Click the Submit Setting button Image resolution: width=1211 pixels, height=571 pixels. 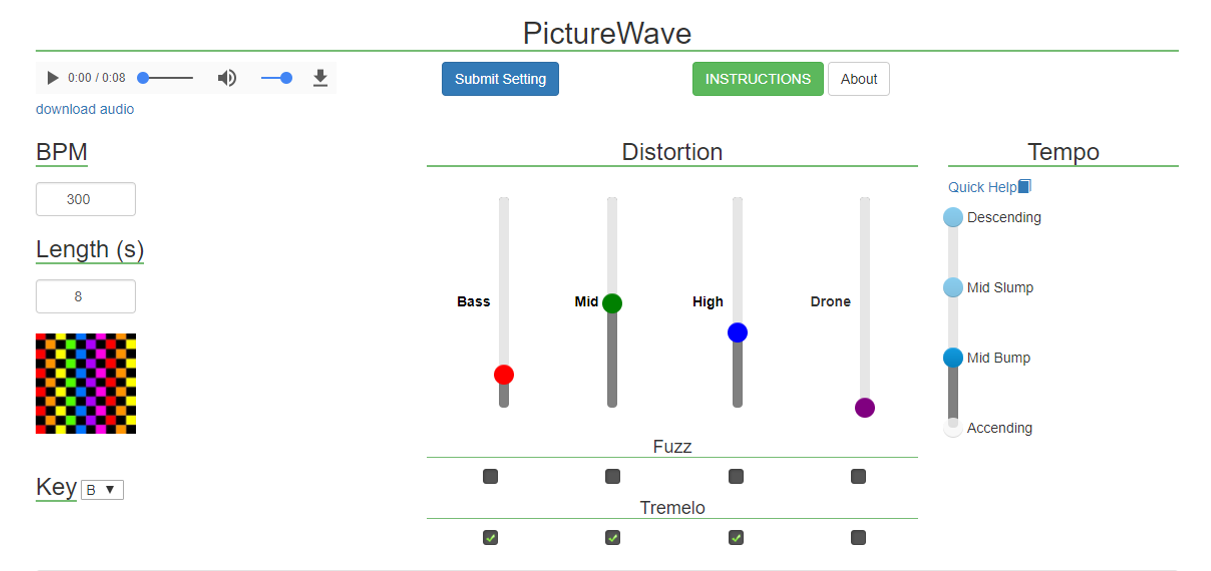[500, 79]
